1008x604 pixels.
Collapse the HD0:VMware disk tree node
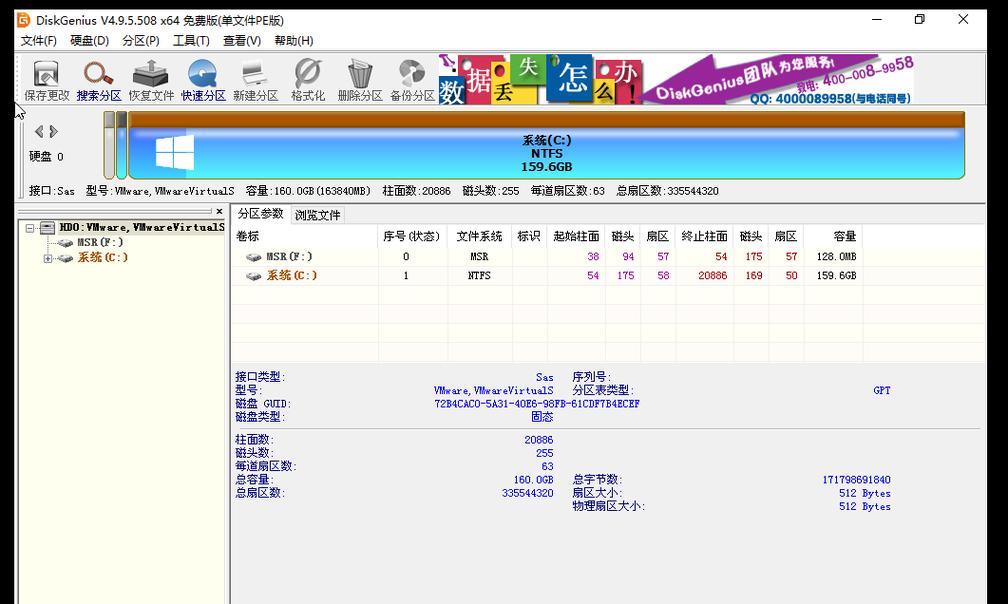[30, 227]
